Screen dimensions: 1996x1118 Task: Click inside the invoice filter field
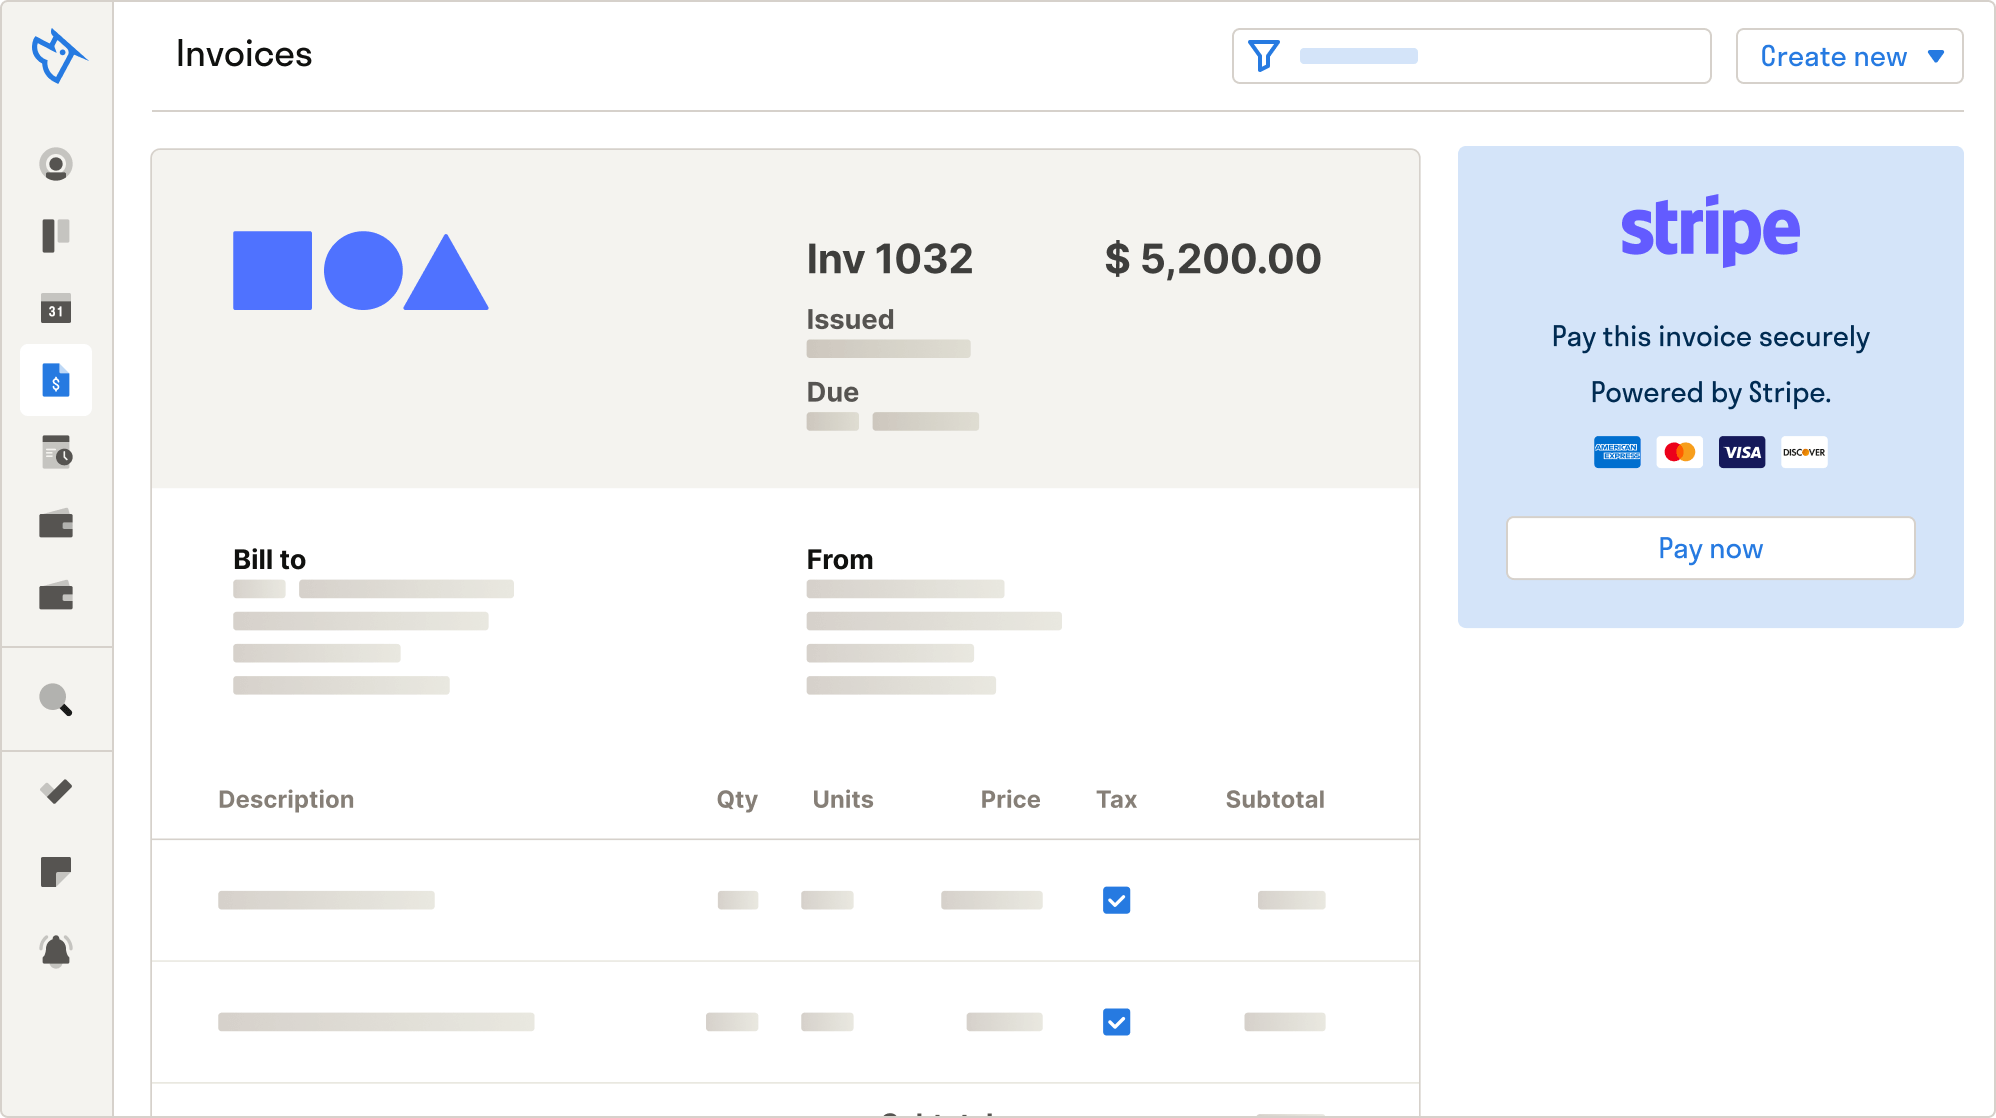[x=1500, y=56]
